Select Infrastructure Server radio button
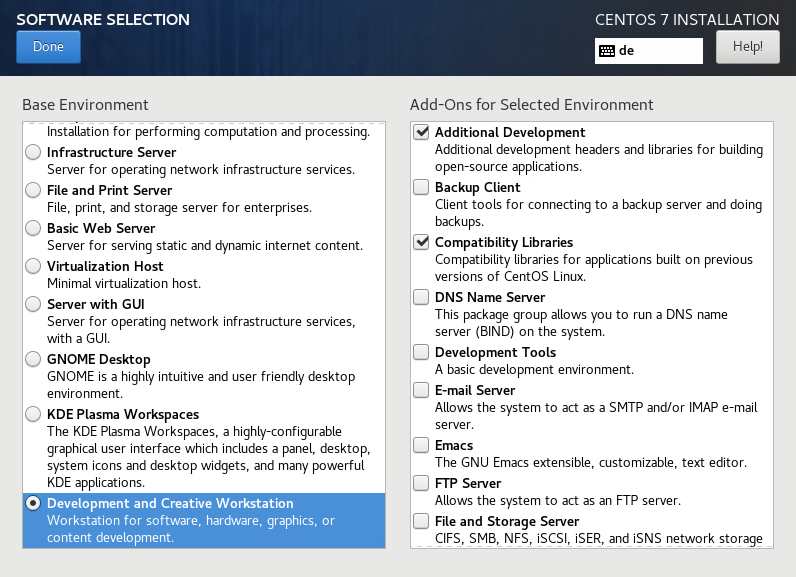The image size is (796, 577). [34, 153]
